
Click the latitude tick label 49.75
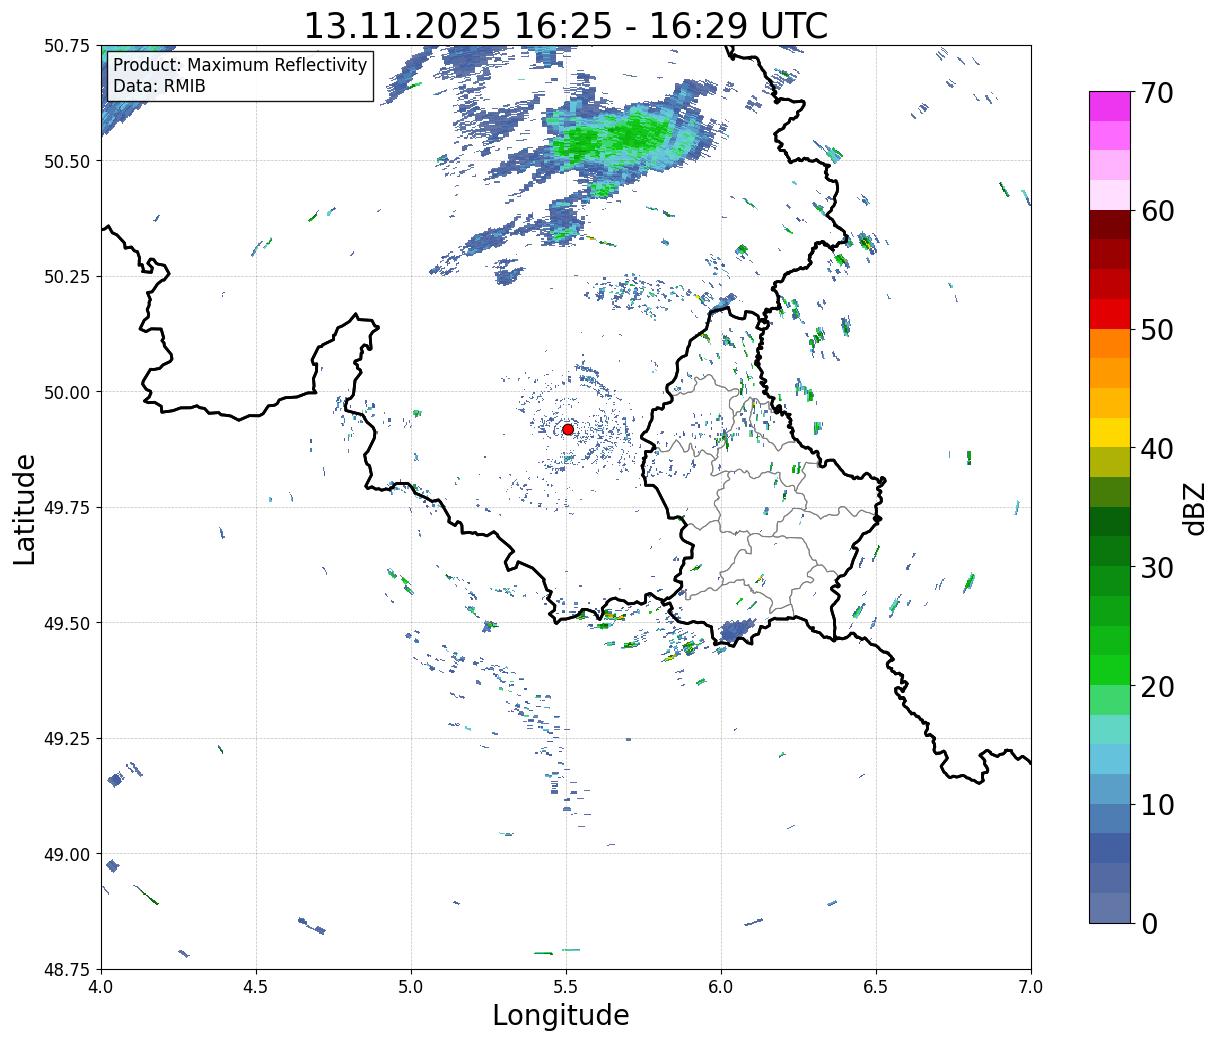[67, 508]
